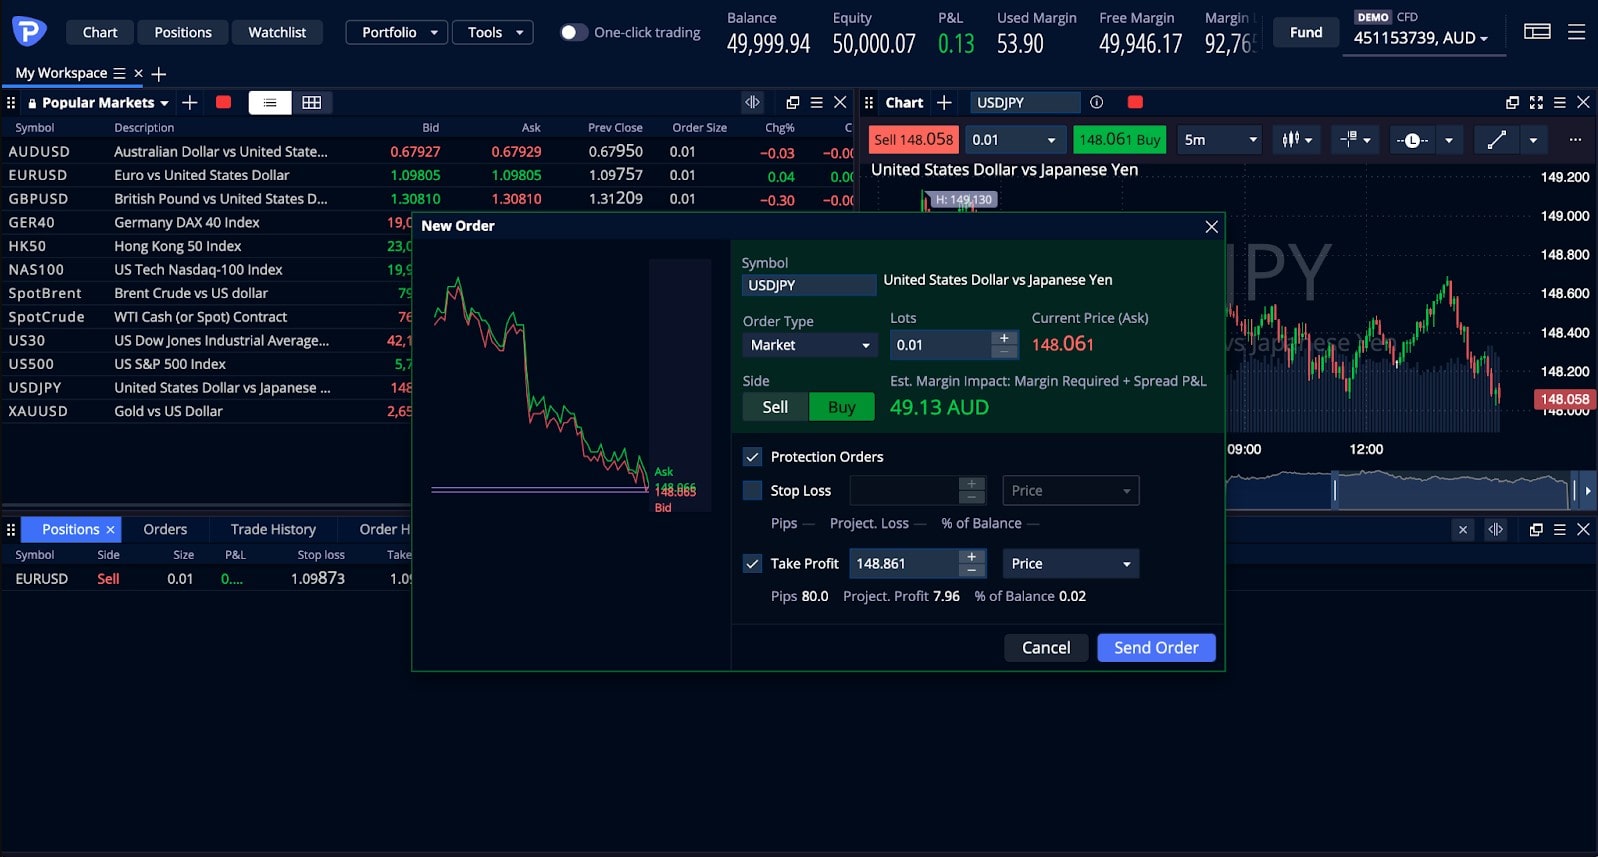
Task: Select the chart line drawing tool
Action: pos(1496,140)
